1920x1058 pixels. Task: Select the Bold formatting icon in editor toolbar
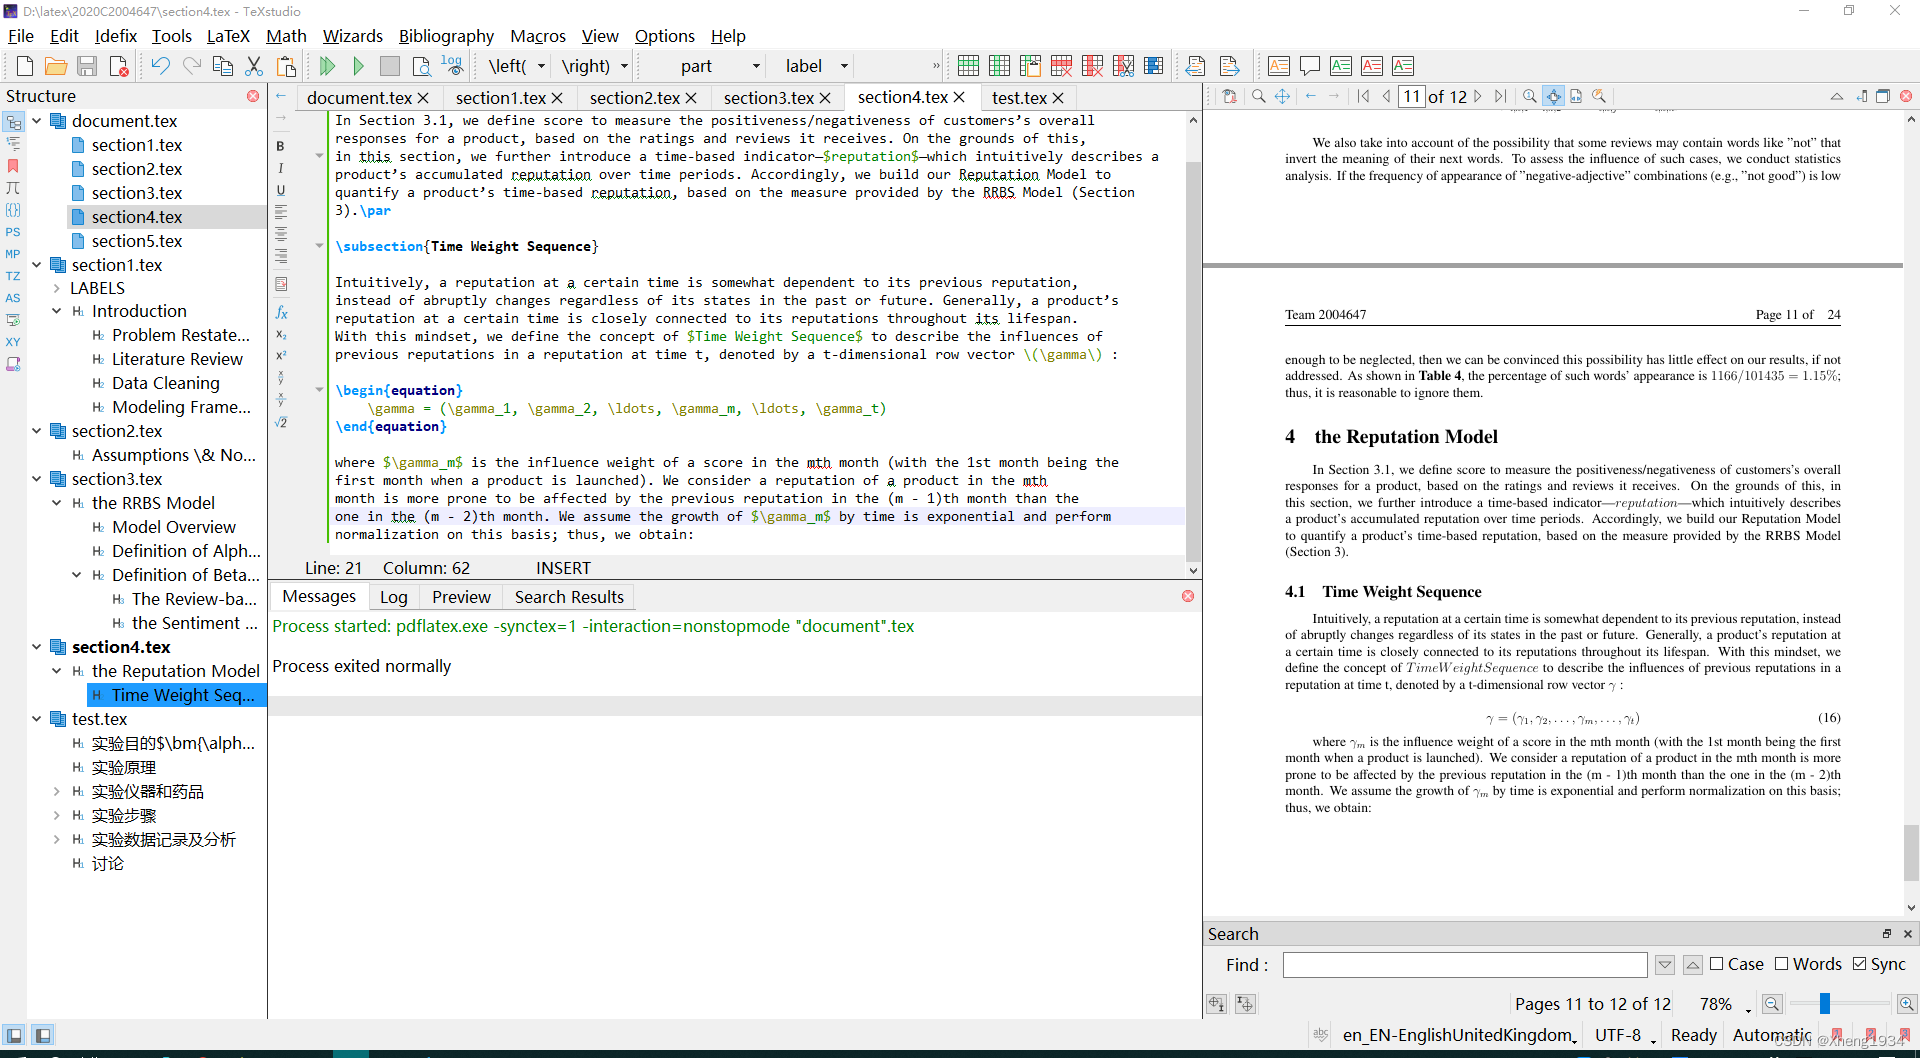pos(281,145)
